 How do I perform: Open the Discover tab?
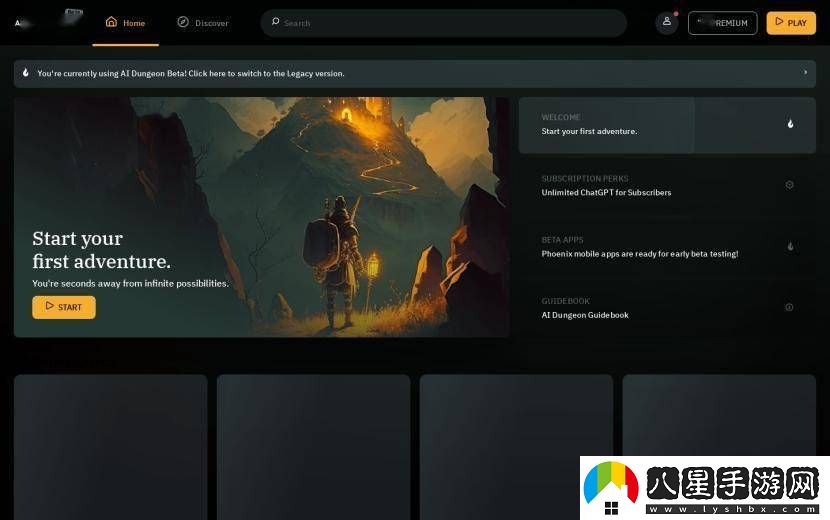[203, 23]
